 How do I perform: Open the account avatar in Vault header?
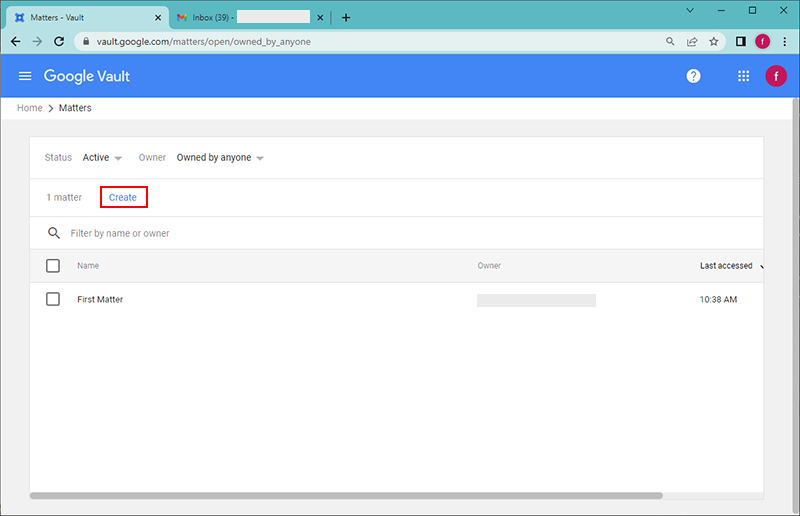[776, 76]
